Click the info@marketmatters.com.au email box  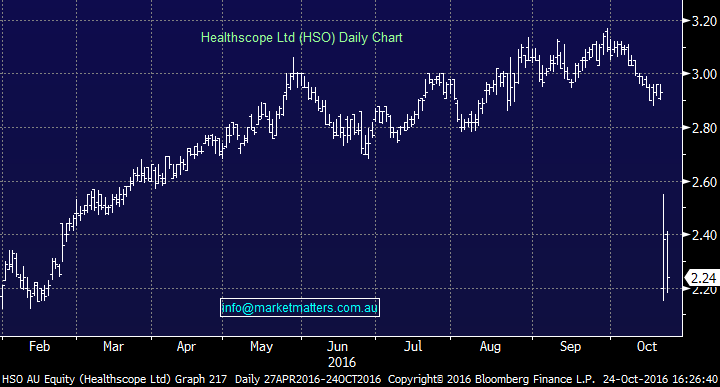coord(300,308)
